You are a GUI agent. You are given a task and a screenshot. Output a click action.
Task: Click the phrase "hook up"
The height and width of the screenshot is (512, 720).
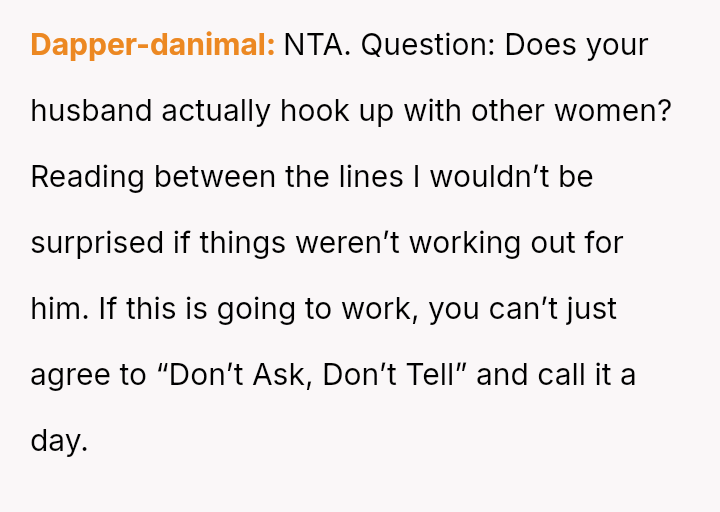[337, 111]
